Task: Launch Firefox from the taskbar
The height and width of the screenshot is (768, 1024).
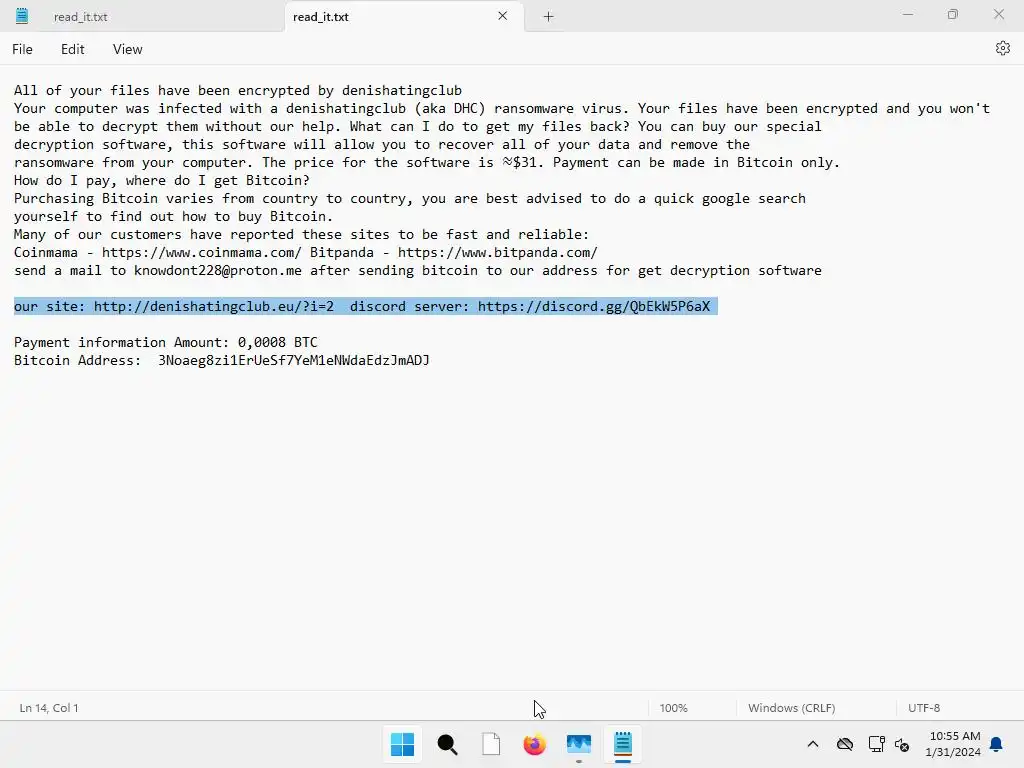Action: [x=535, y=744]
